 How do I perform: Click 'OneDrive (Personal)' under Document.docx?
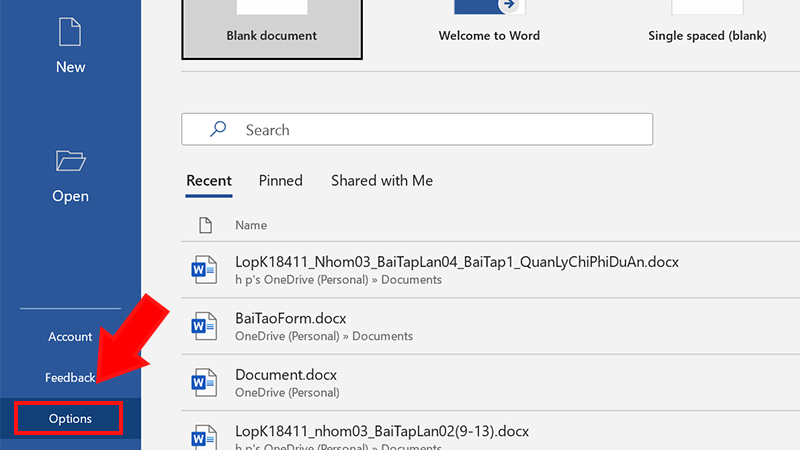(287, 392)
